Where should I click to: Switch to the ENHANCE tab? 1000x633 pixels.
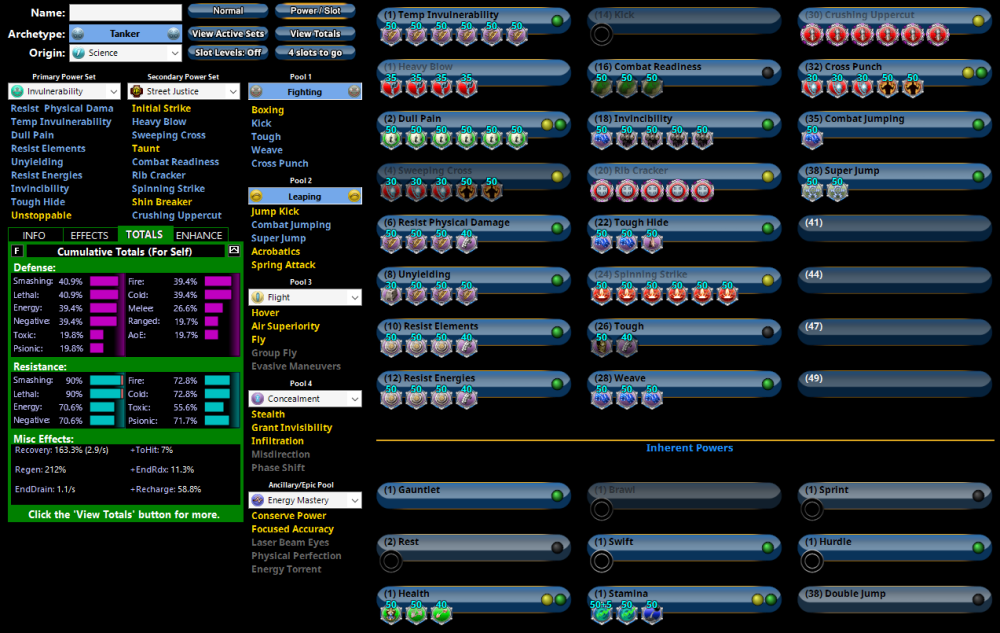199,235
